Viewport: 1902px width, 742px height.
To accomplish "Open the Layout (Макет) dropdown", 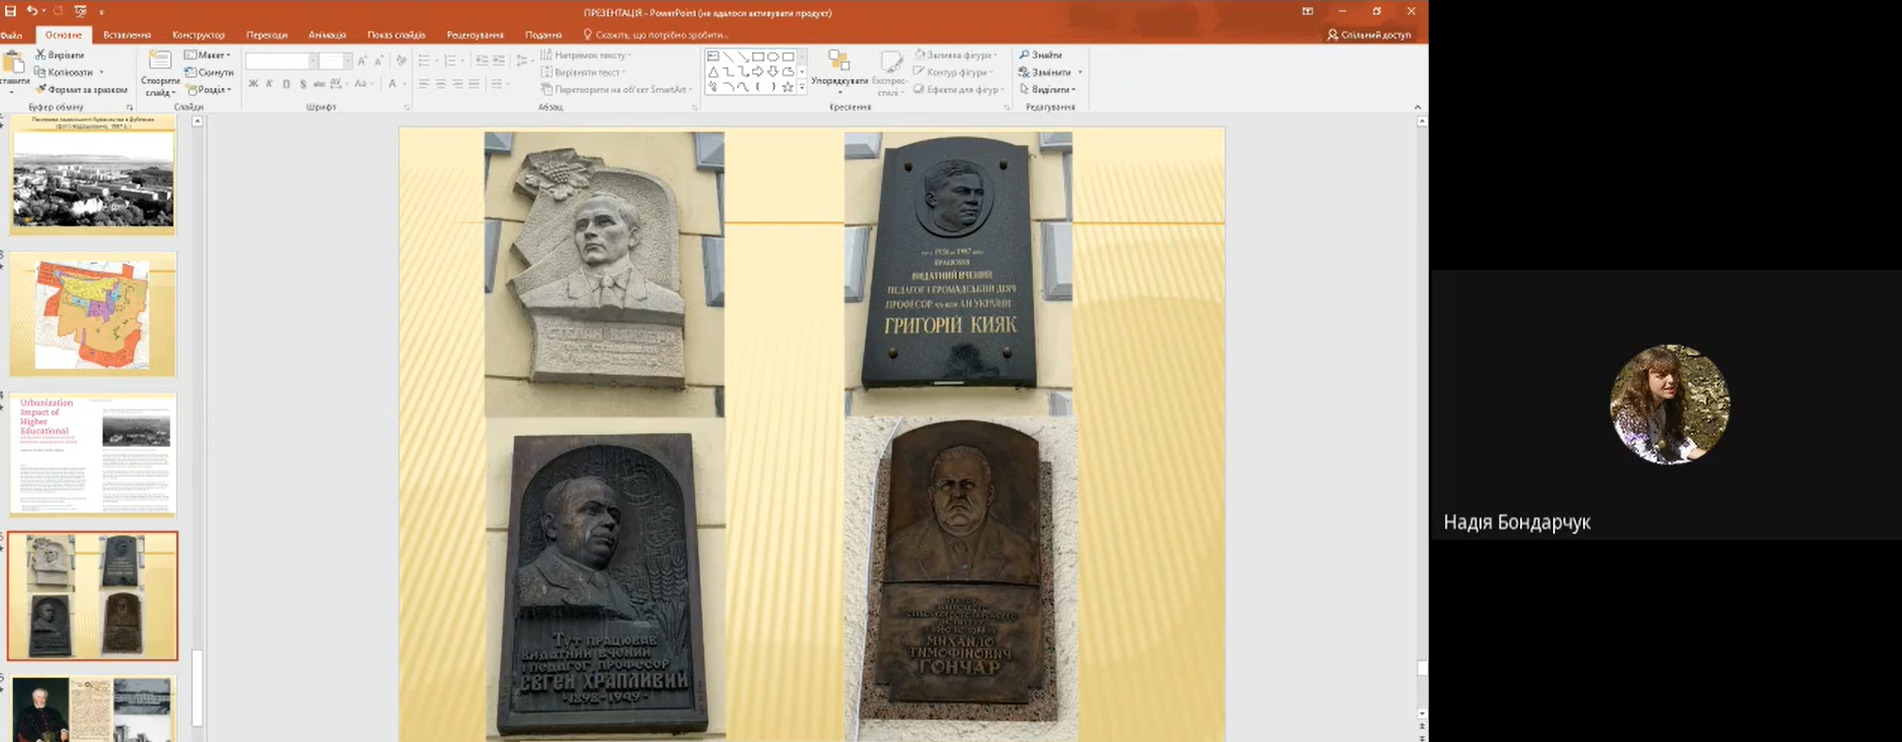I will (208, 55).
